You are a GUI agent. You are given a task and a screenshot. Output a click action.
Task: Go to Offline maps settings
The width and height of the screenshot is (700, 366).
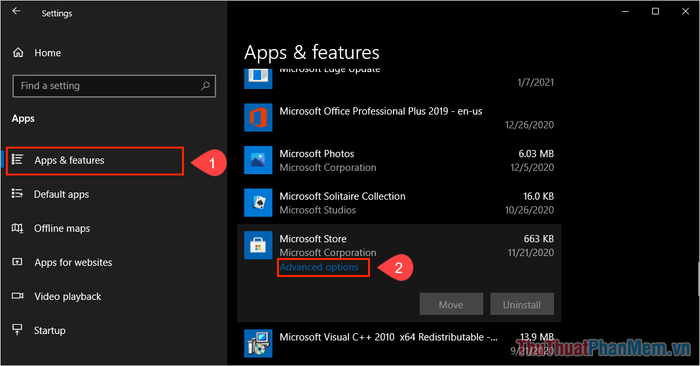pyautogui.click(x=50, y=229)
